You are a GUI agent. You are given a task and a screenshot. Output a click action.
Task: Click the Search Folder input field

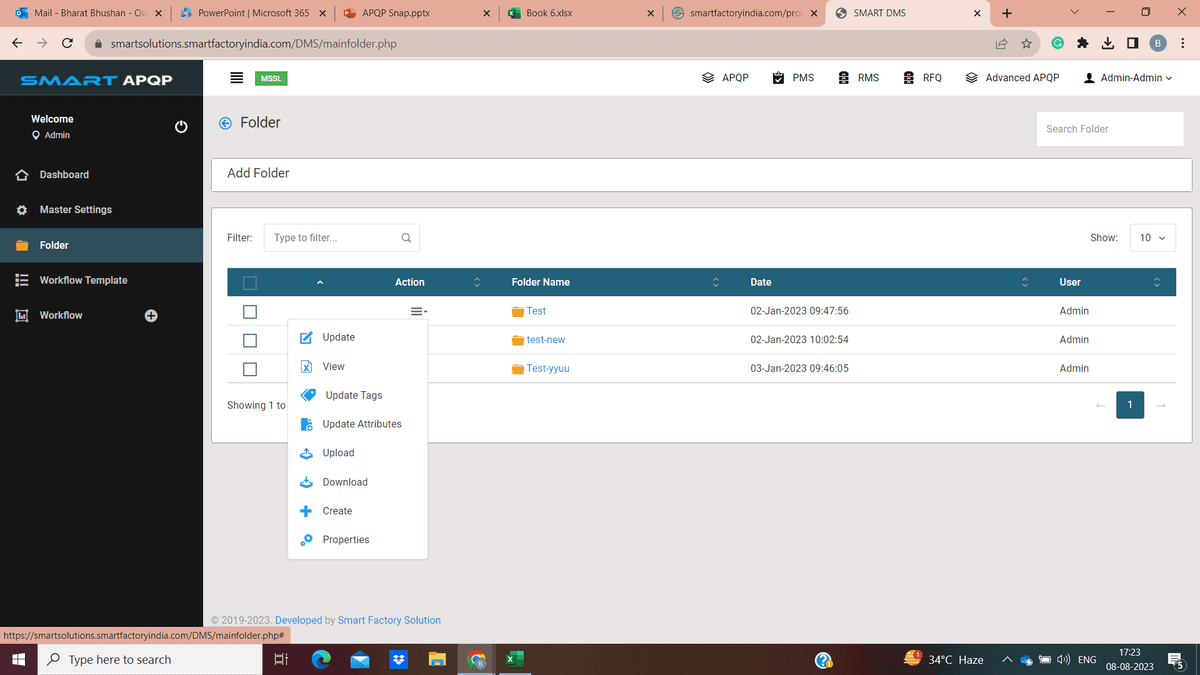coord(1109,128)
